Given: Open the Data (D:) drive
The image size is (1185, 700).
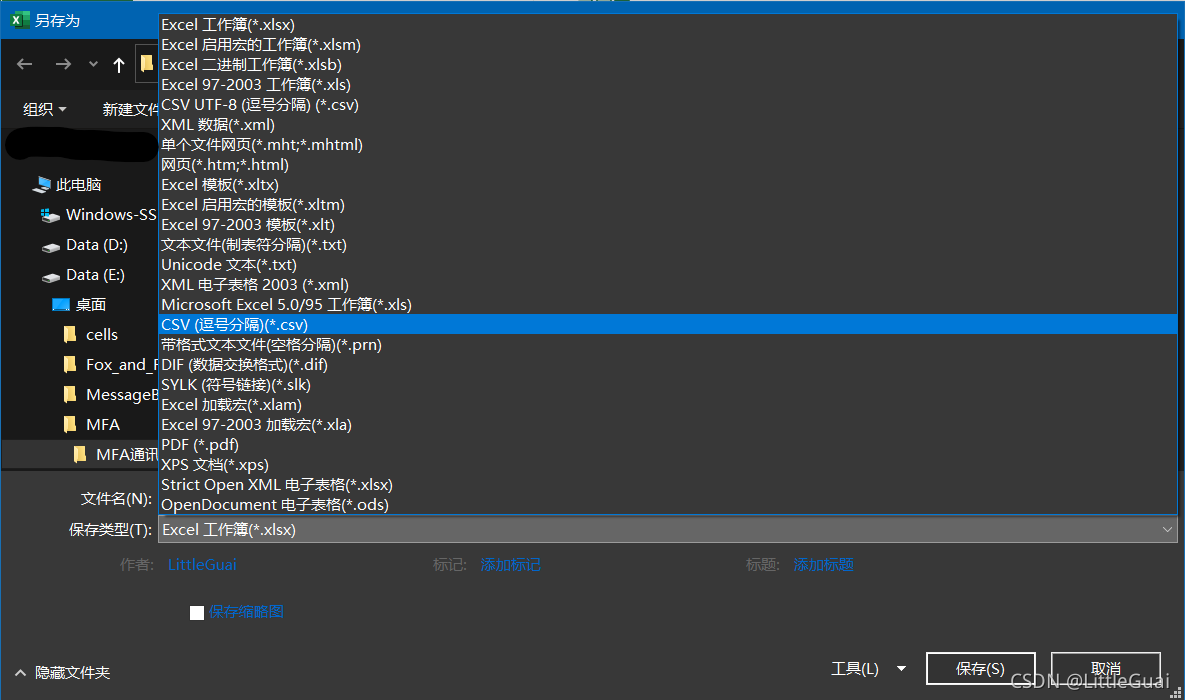Looking at the screenshot, I should (x=97, y=245).
